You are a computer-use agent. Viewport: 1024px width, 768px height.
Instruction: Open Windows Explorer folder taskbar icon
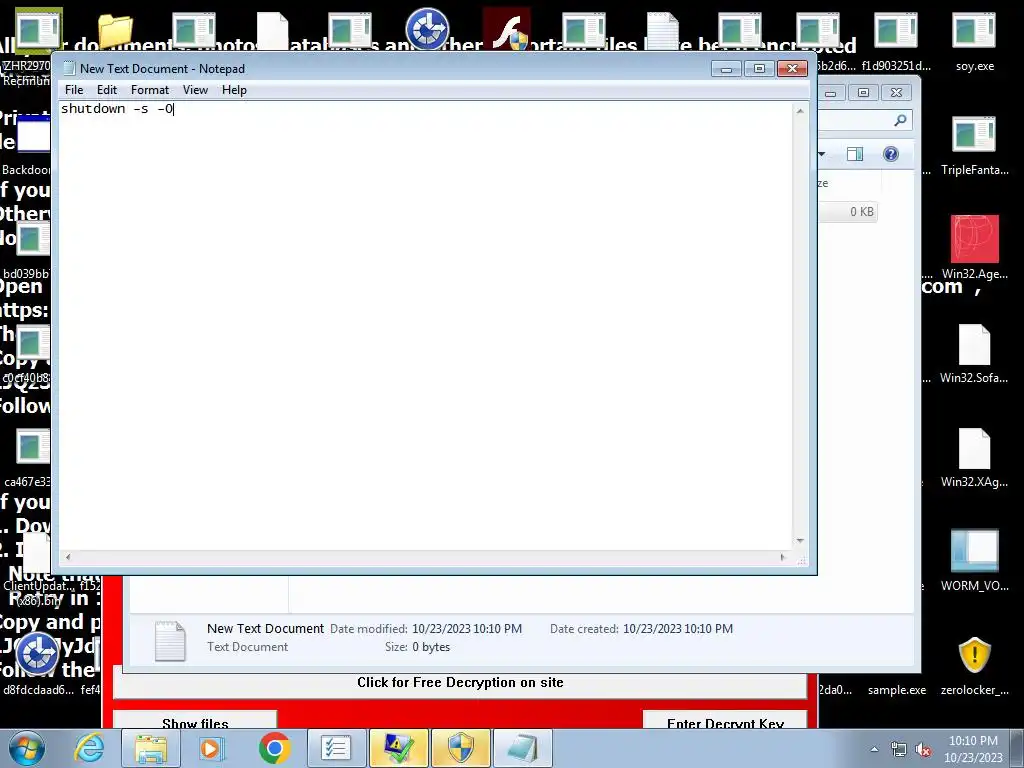tap(151, 748)
